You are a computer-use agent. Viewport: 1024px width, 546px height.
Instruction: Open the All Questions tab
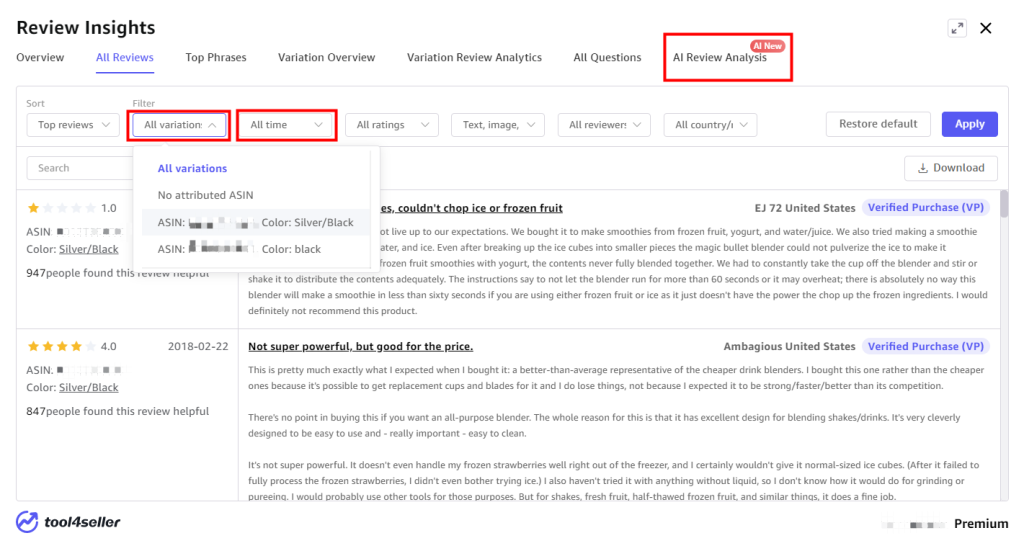607,57
